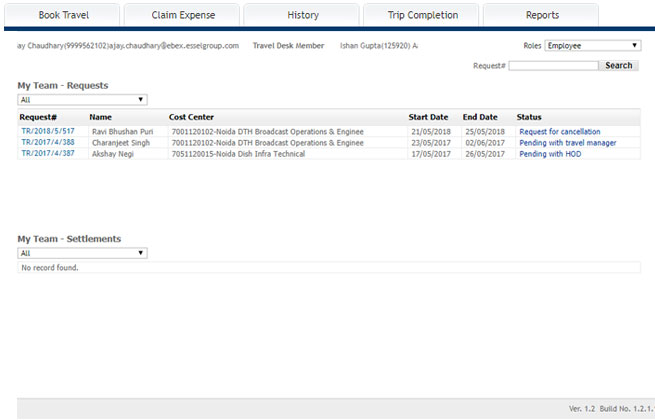Click the Cost Center column header
Image resolution: width=655 pixels, height=420 pixels.
click(x=191, y=117)
